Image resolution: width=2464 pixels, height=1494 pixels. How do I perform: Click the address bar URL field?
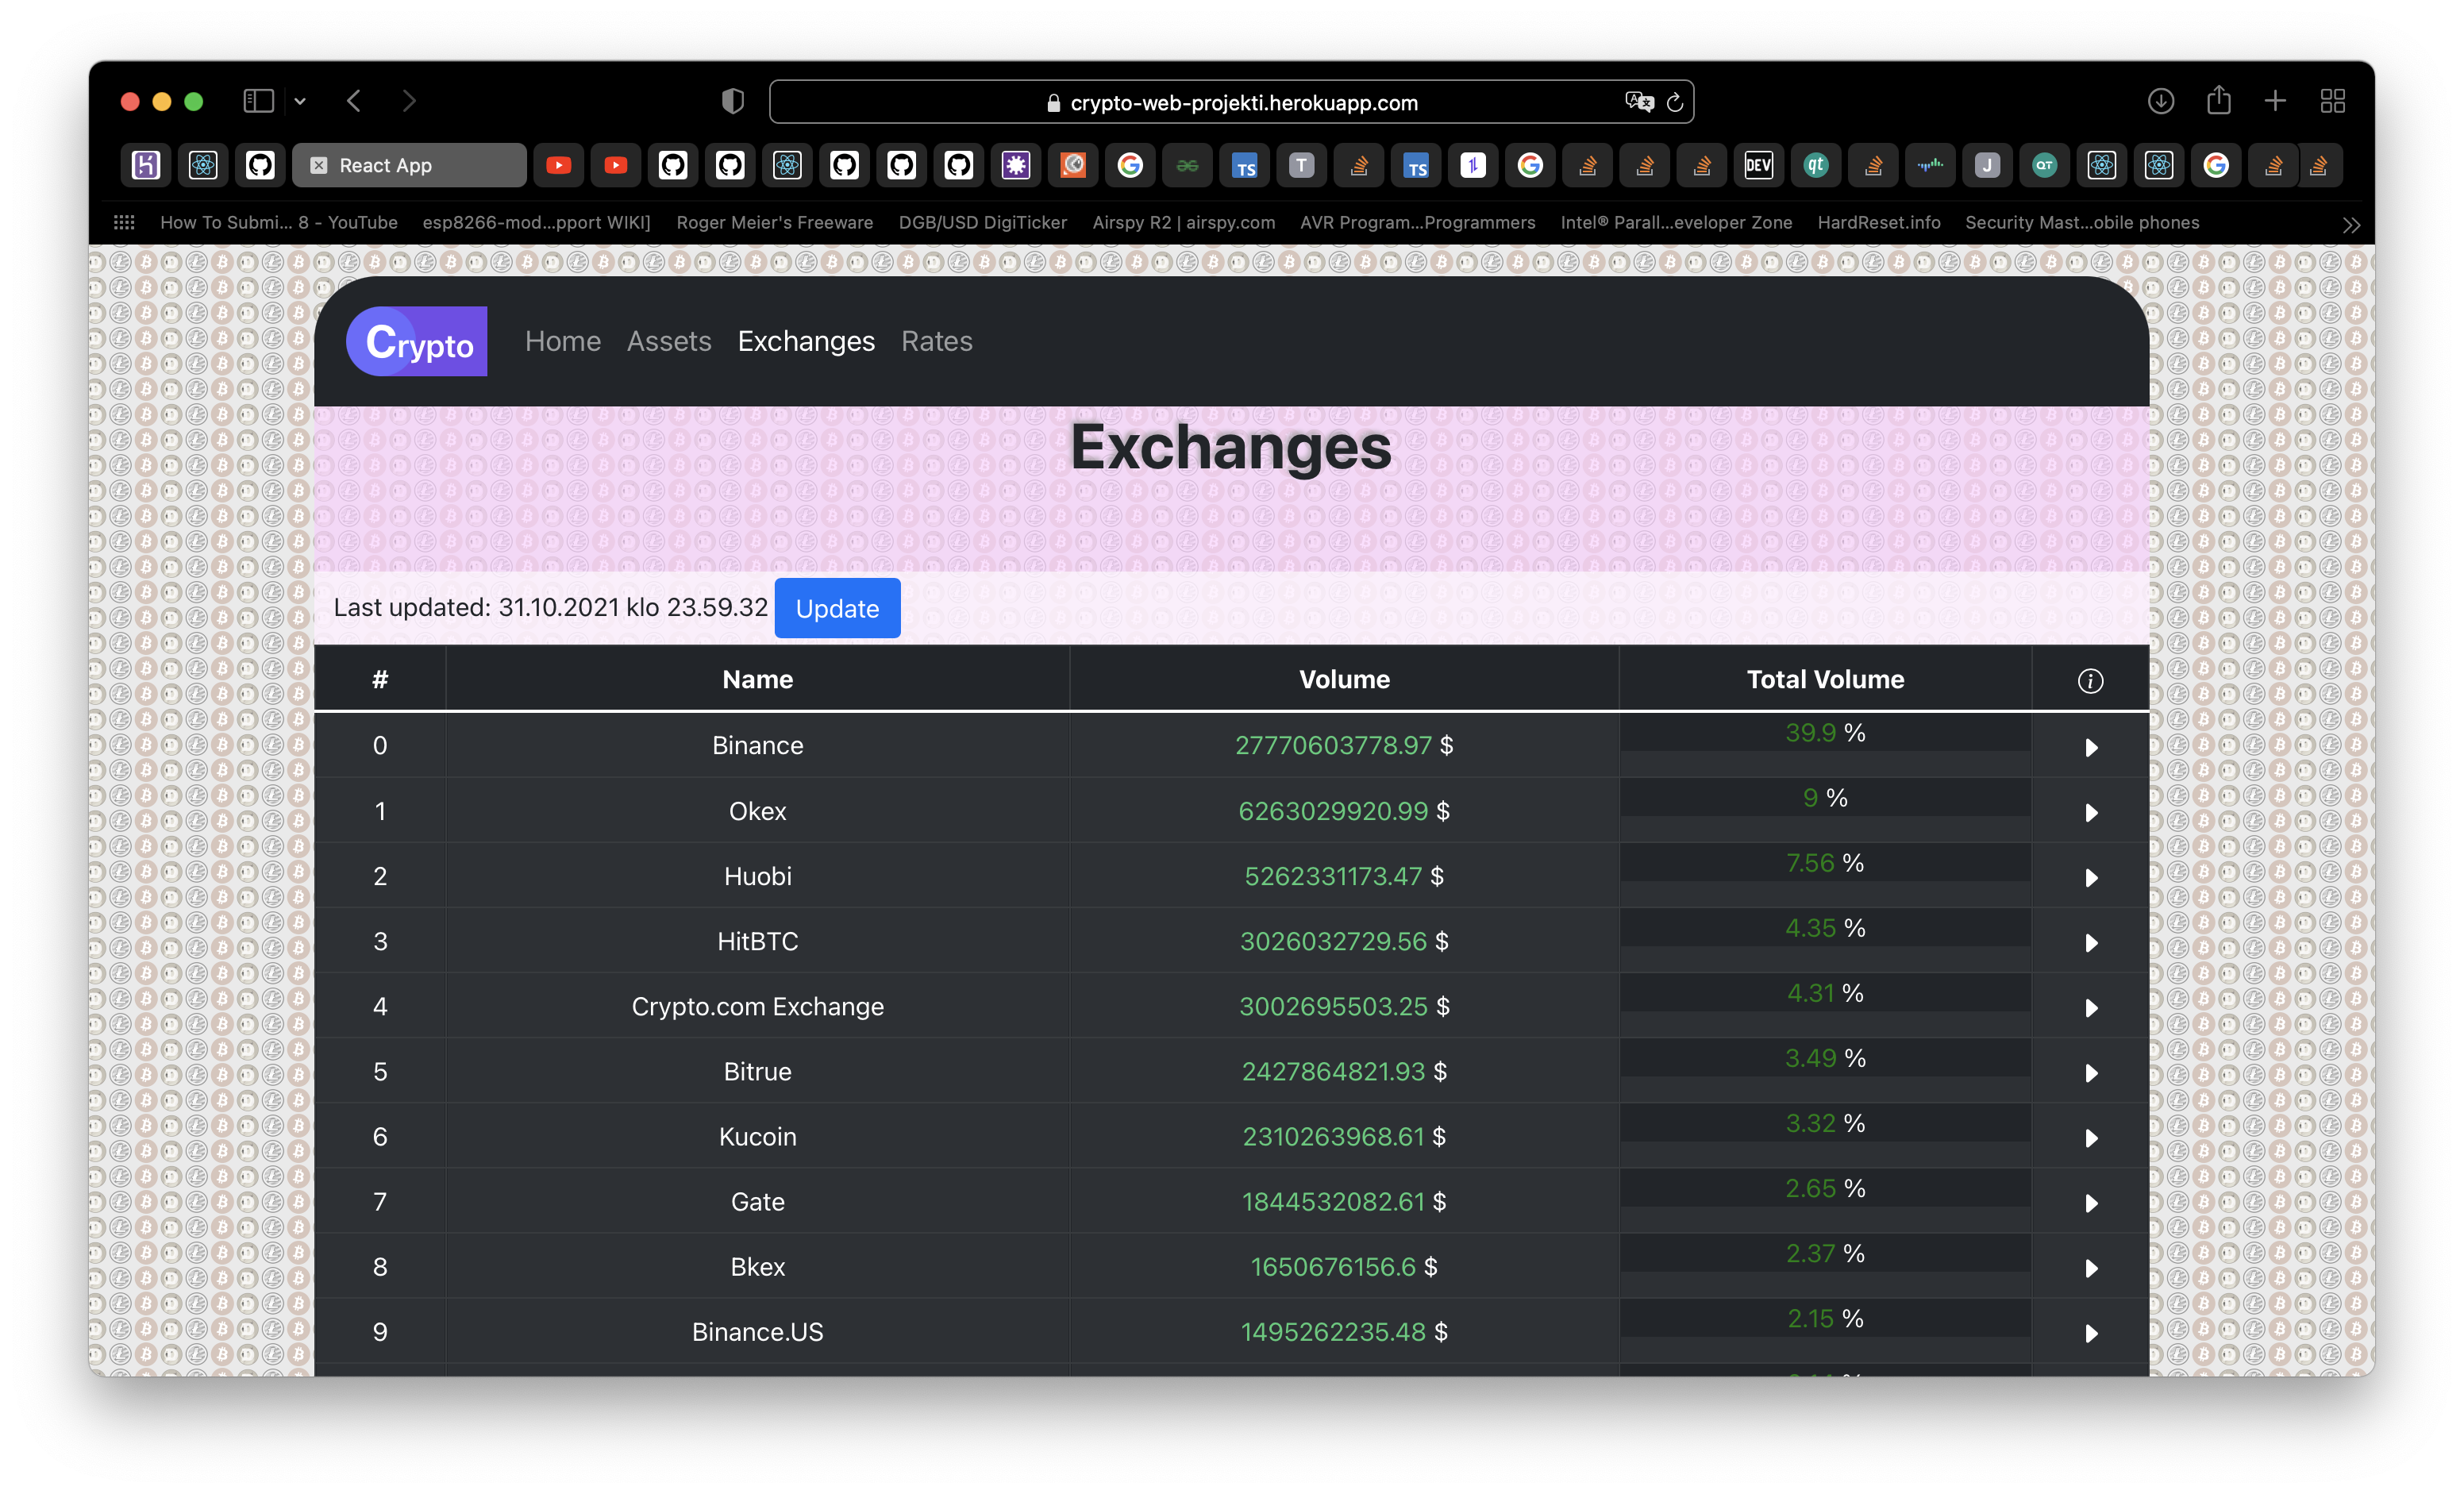click(x=1243, y=102)
